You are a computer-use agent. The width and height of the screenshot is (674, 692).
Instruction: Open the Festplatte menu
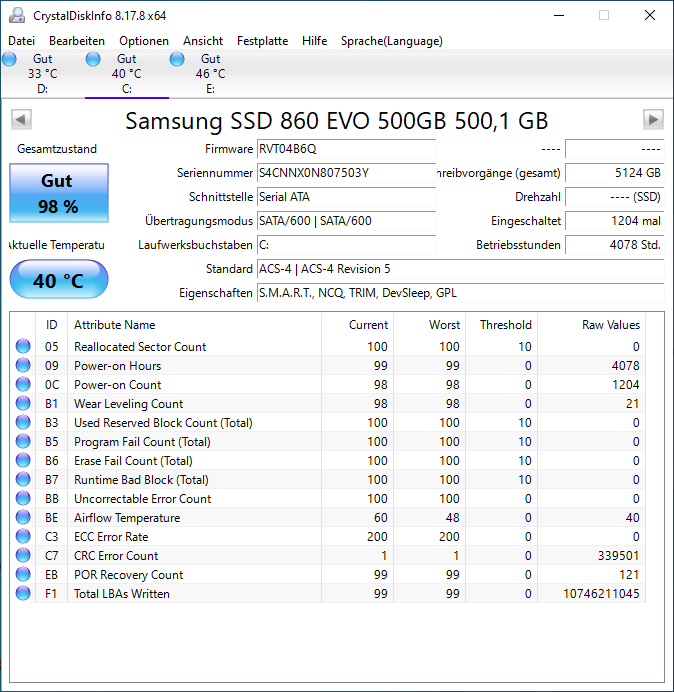click(x=262, y=41)
